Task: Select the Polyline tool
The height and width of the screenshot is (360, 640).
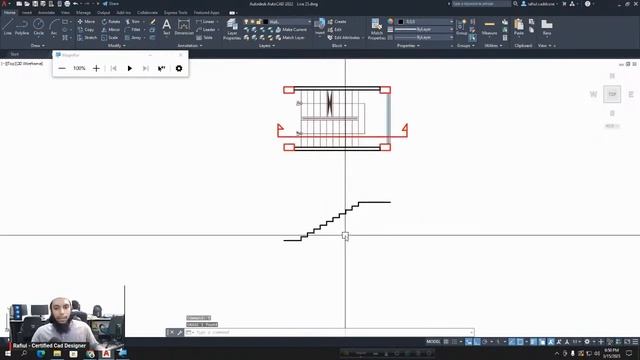Action: pos(22,27)
